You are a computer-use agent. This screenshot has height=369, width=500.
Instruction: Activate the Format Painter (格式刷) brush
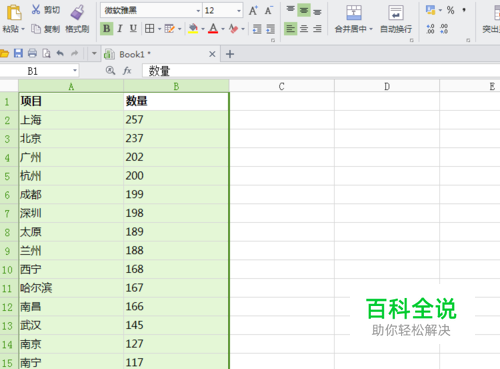77,13
